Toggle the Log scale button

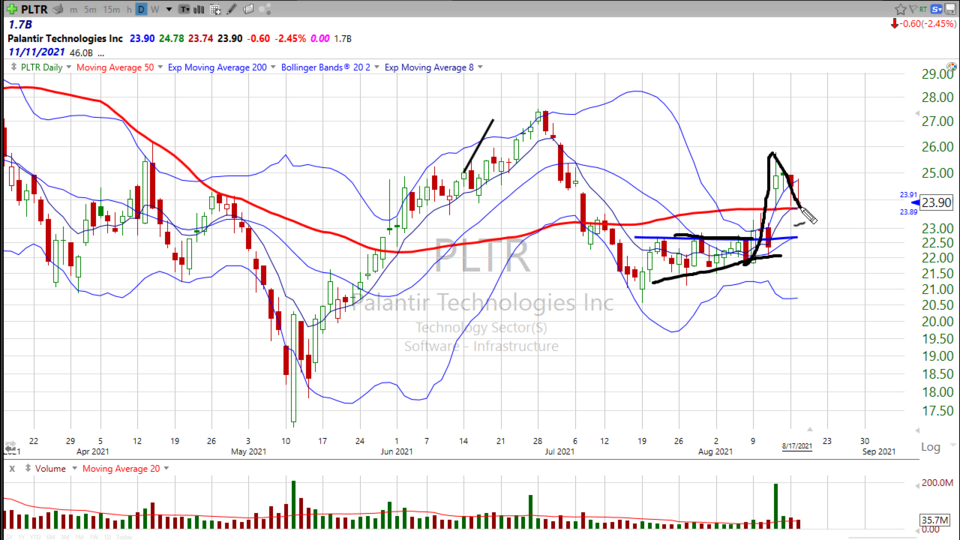[x=931, y=447]
